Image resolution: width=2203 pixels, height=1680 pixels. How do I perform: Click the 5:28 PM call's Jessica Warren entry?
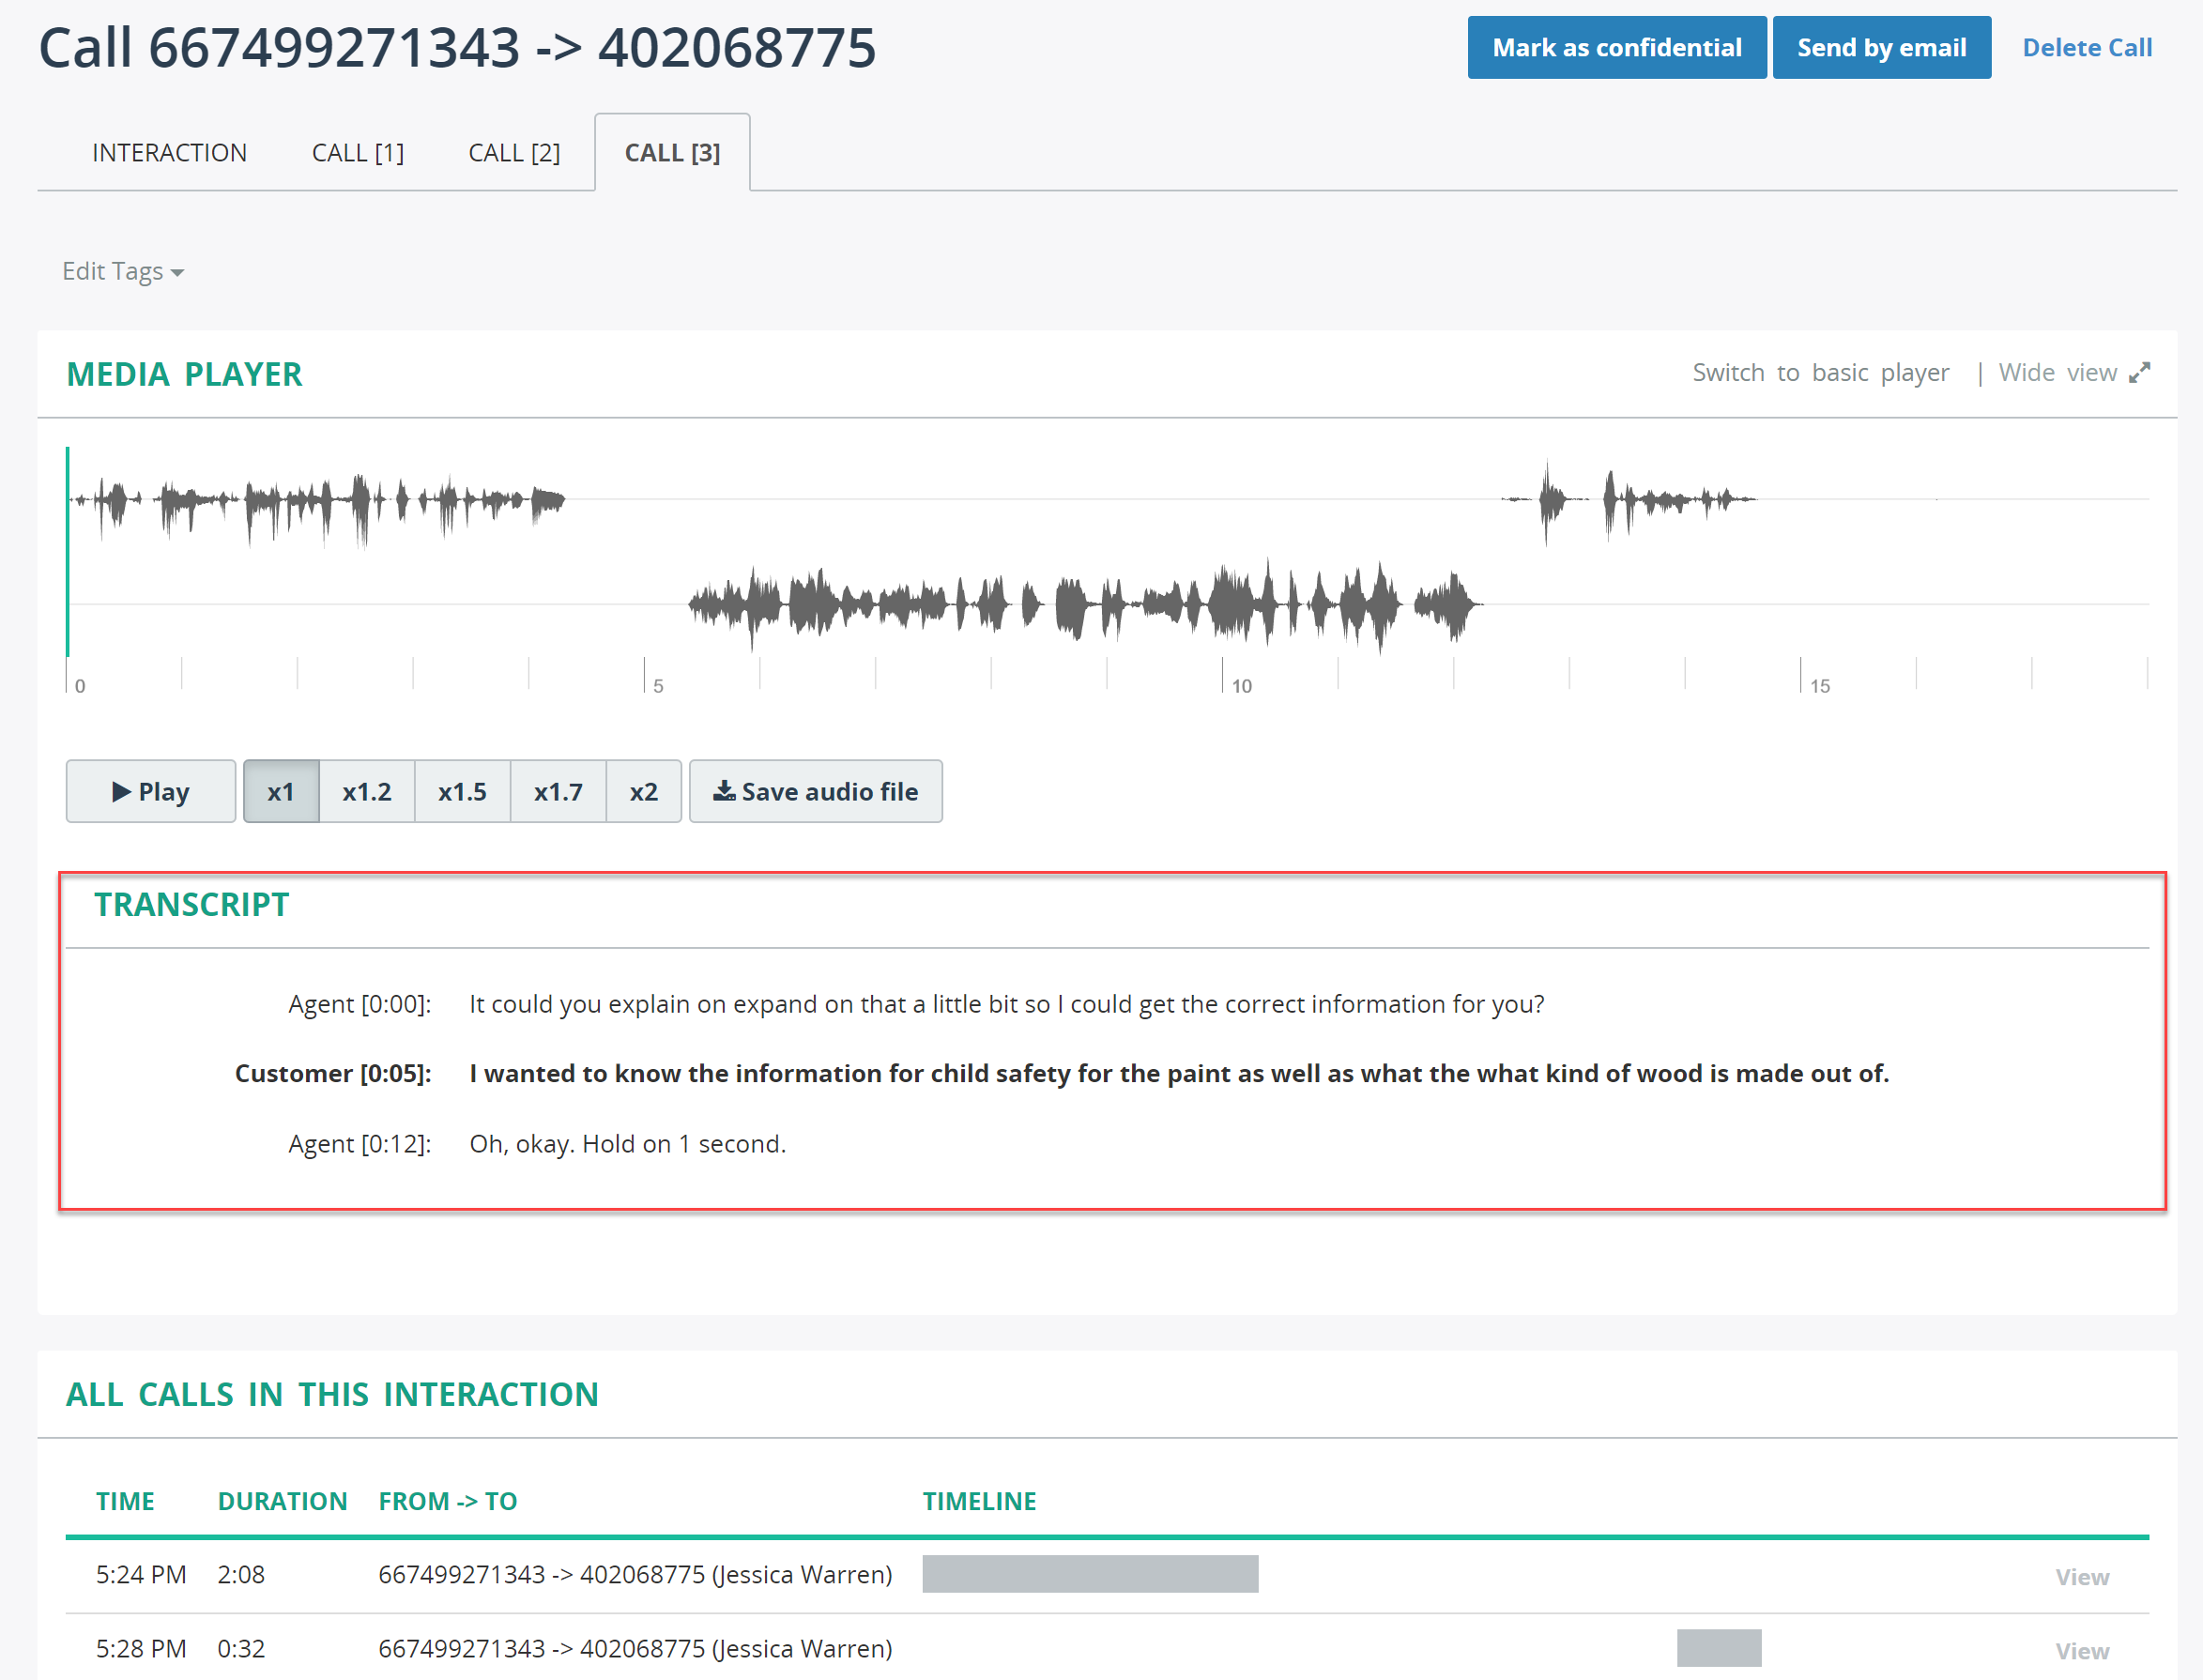click(635, 1648)
